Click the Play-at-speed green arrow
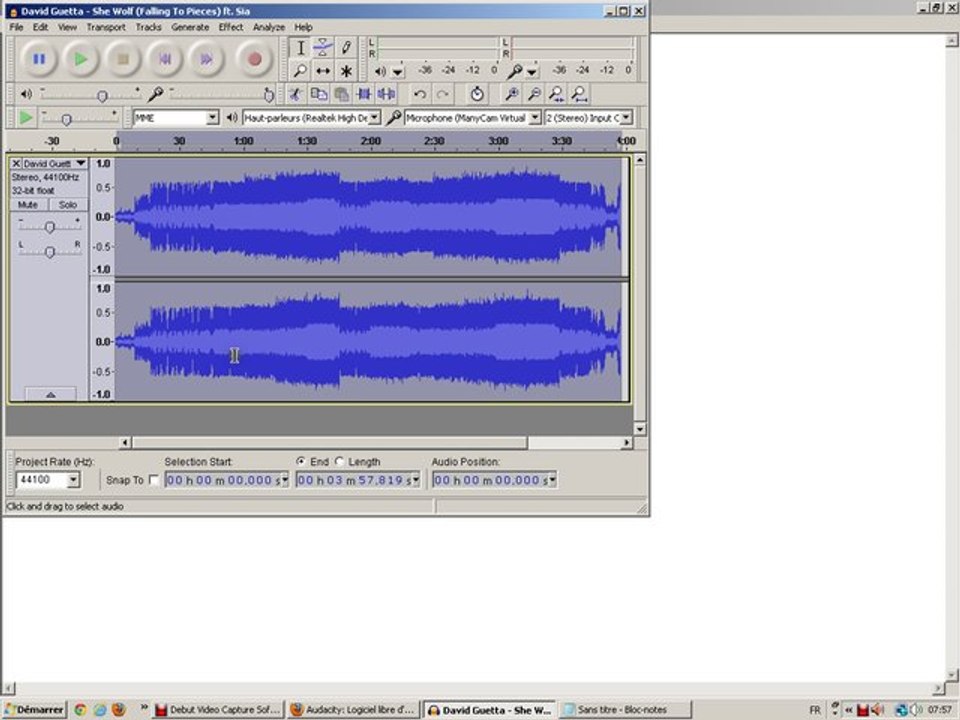Viewport: 960px width, 720px height. [26, 117]
